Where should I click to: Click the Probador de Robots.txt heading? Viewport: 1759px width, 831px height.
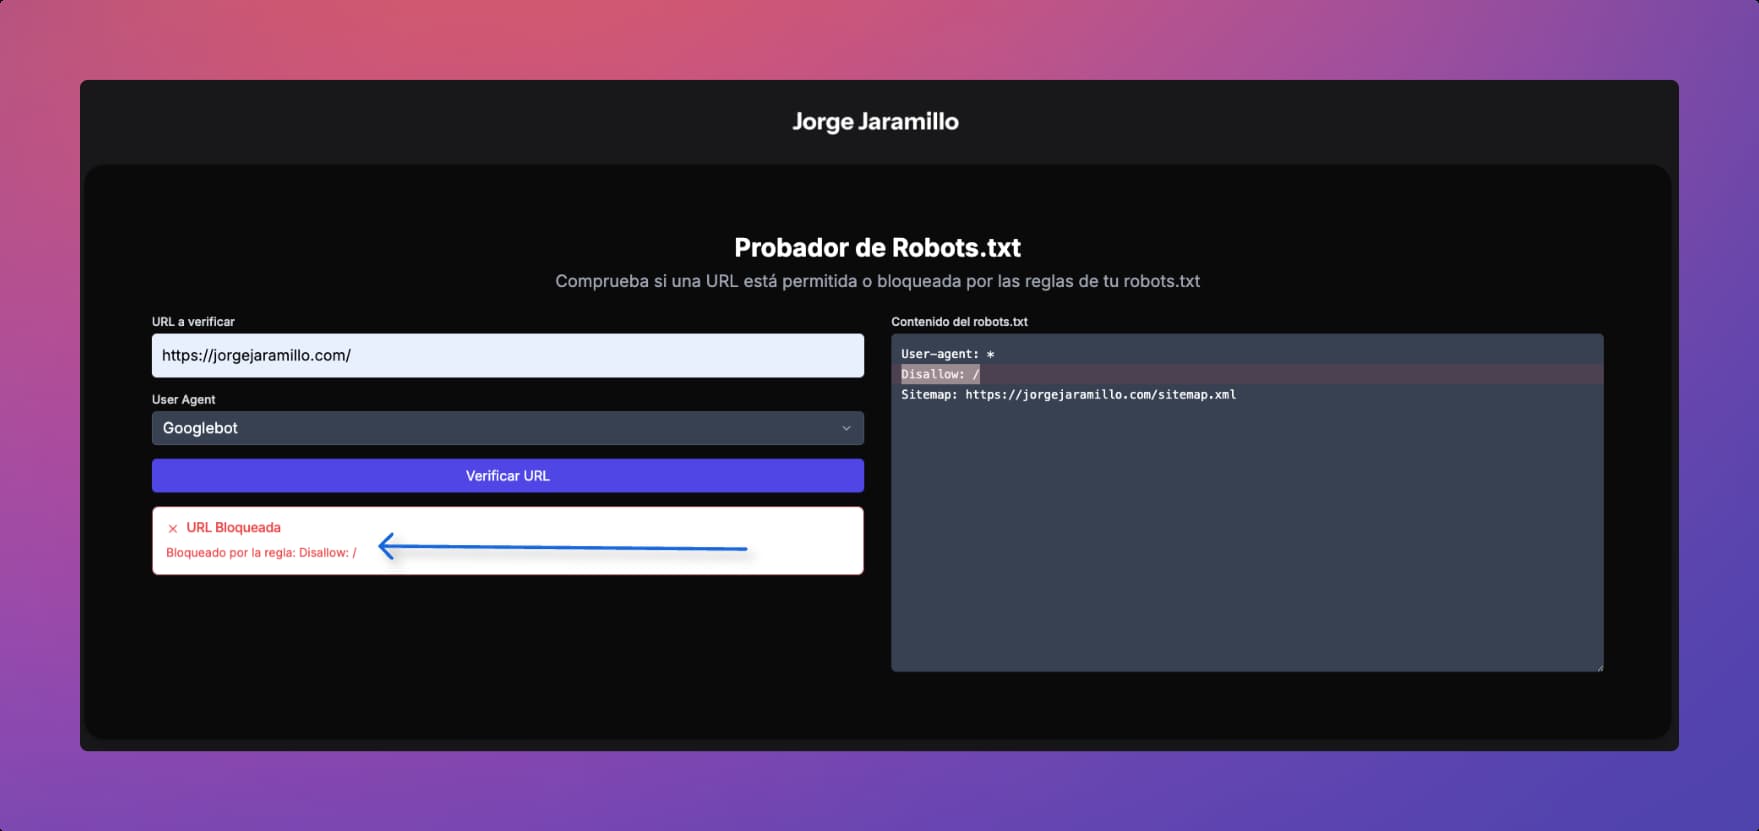(877, 247)
